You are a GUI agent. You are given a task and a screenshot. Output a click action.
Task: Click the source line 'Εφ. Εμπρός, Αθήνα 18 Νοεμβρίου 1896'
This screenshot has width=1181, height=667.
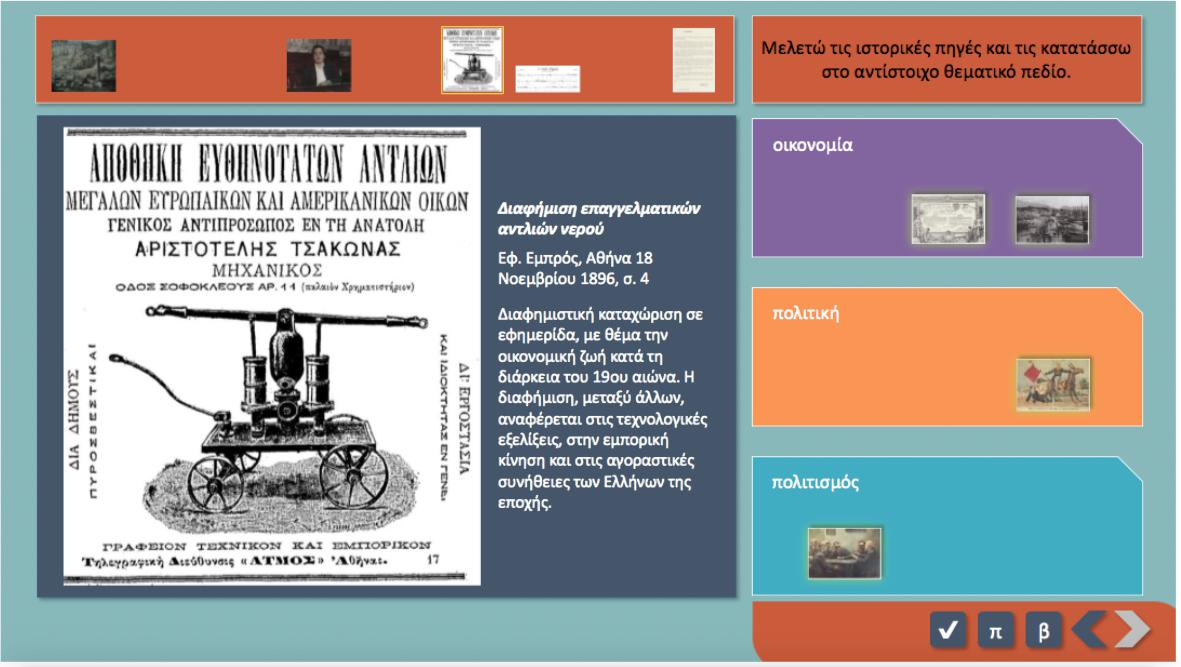575,268
